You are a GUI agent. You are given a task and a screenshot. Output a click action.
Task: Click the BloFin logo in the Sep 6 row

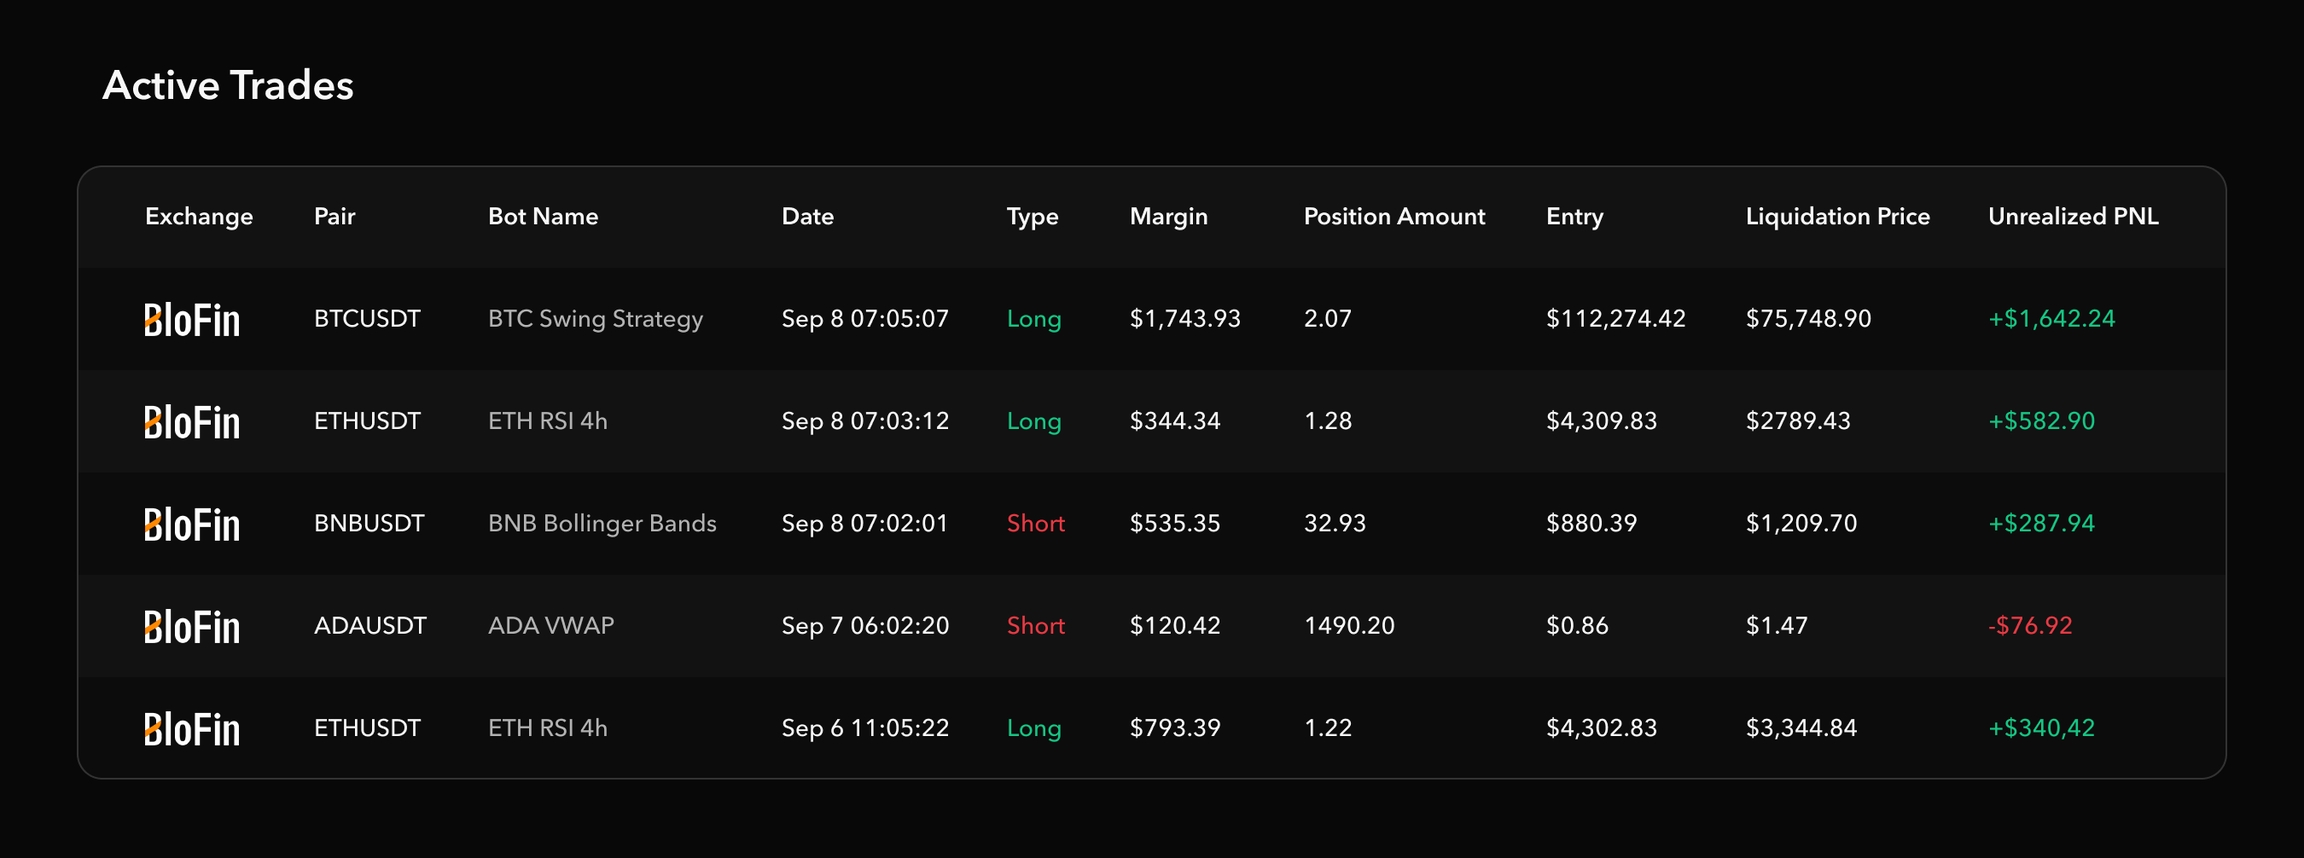[x=192, y=729]
